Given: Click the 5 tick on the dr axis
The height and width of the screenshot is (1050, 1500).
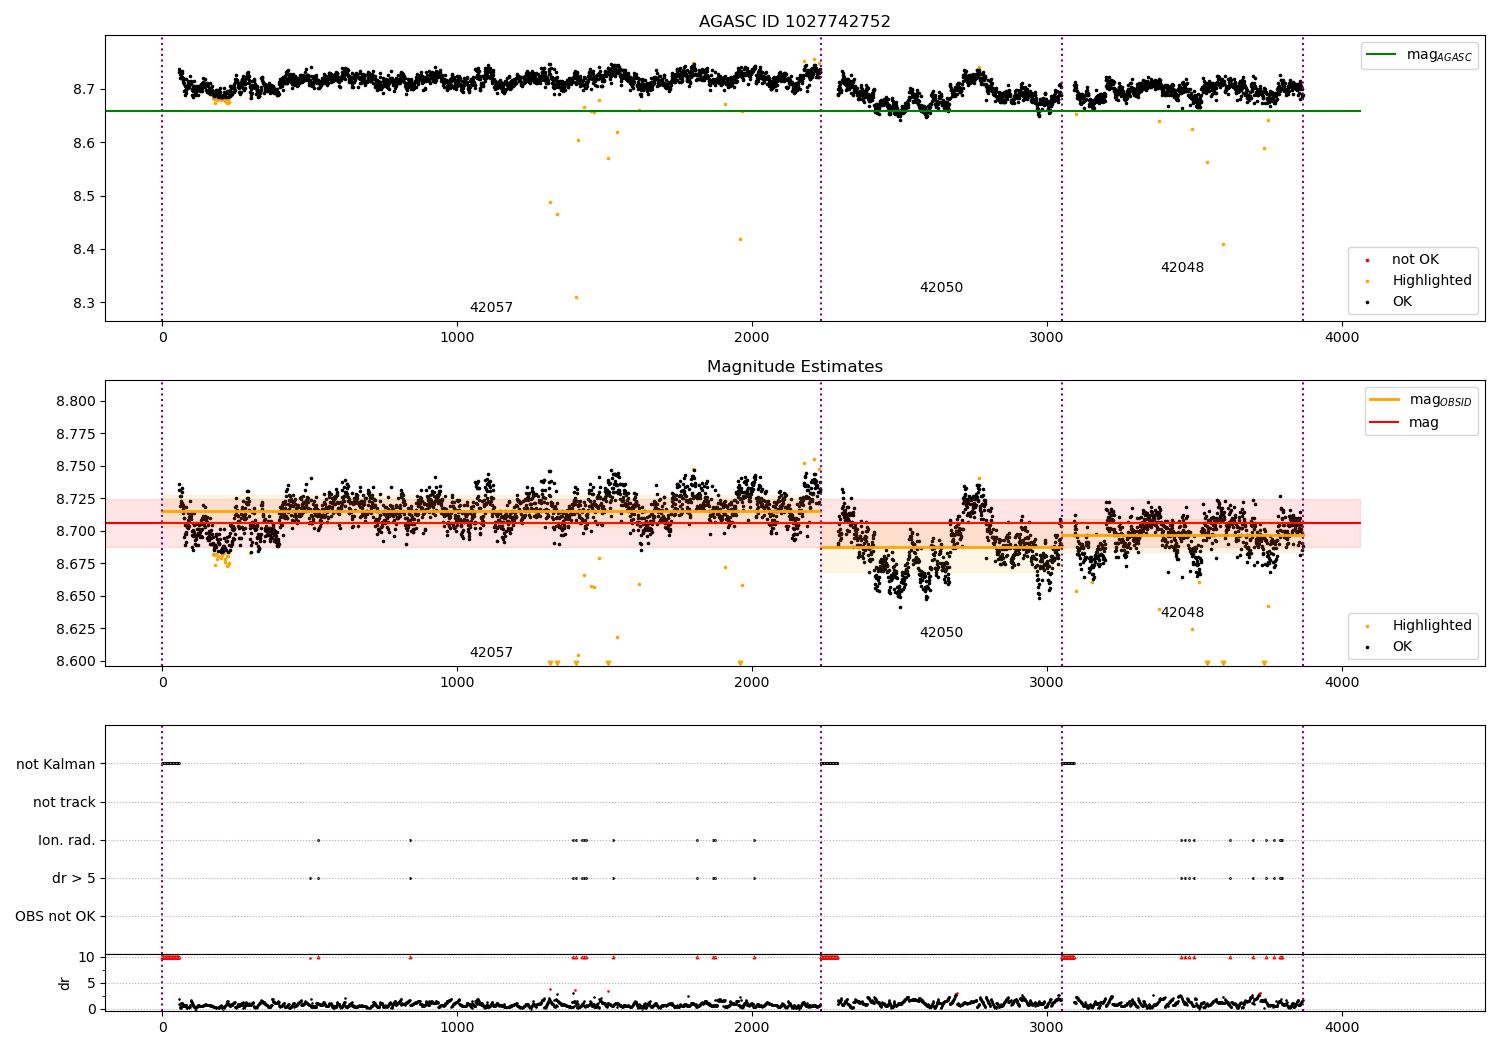Looking at the screenshot, I should [92, 983].
